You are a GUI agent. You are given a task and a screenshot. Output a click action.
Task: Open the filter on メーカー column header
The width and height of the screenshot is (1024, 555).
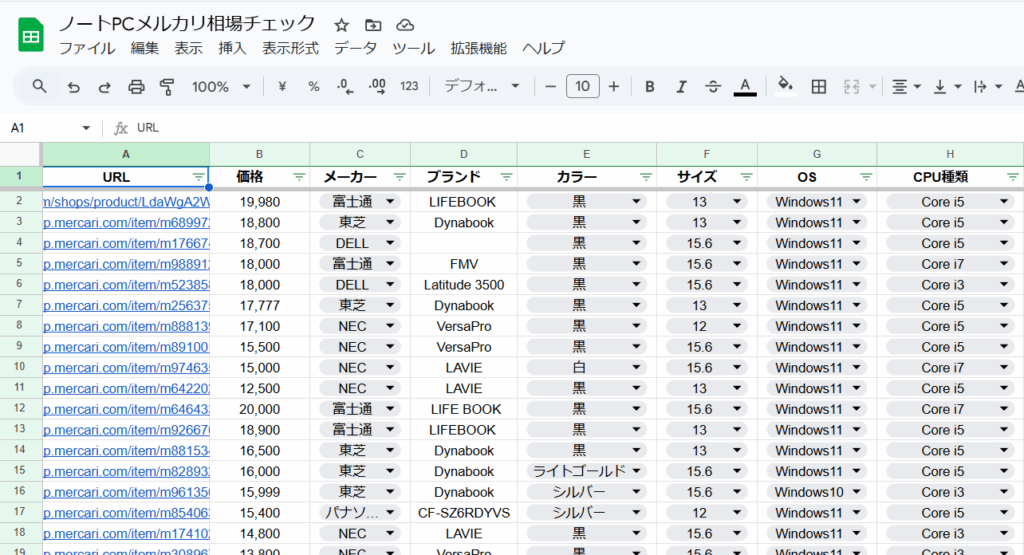(400, 177)
